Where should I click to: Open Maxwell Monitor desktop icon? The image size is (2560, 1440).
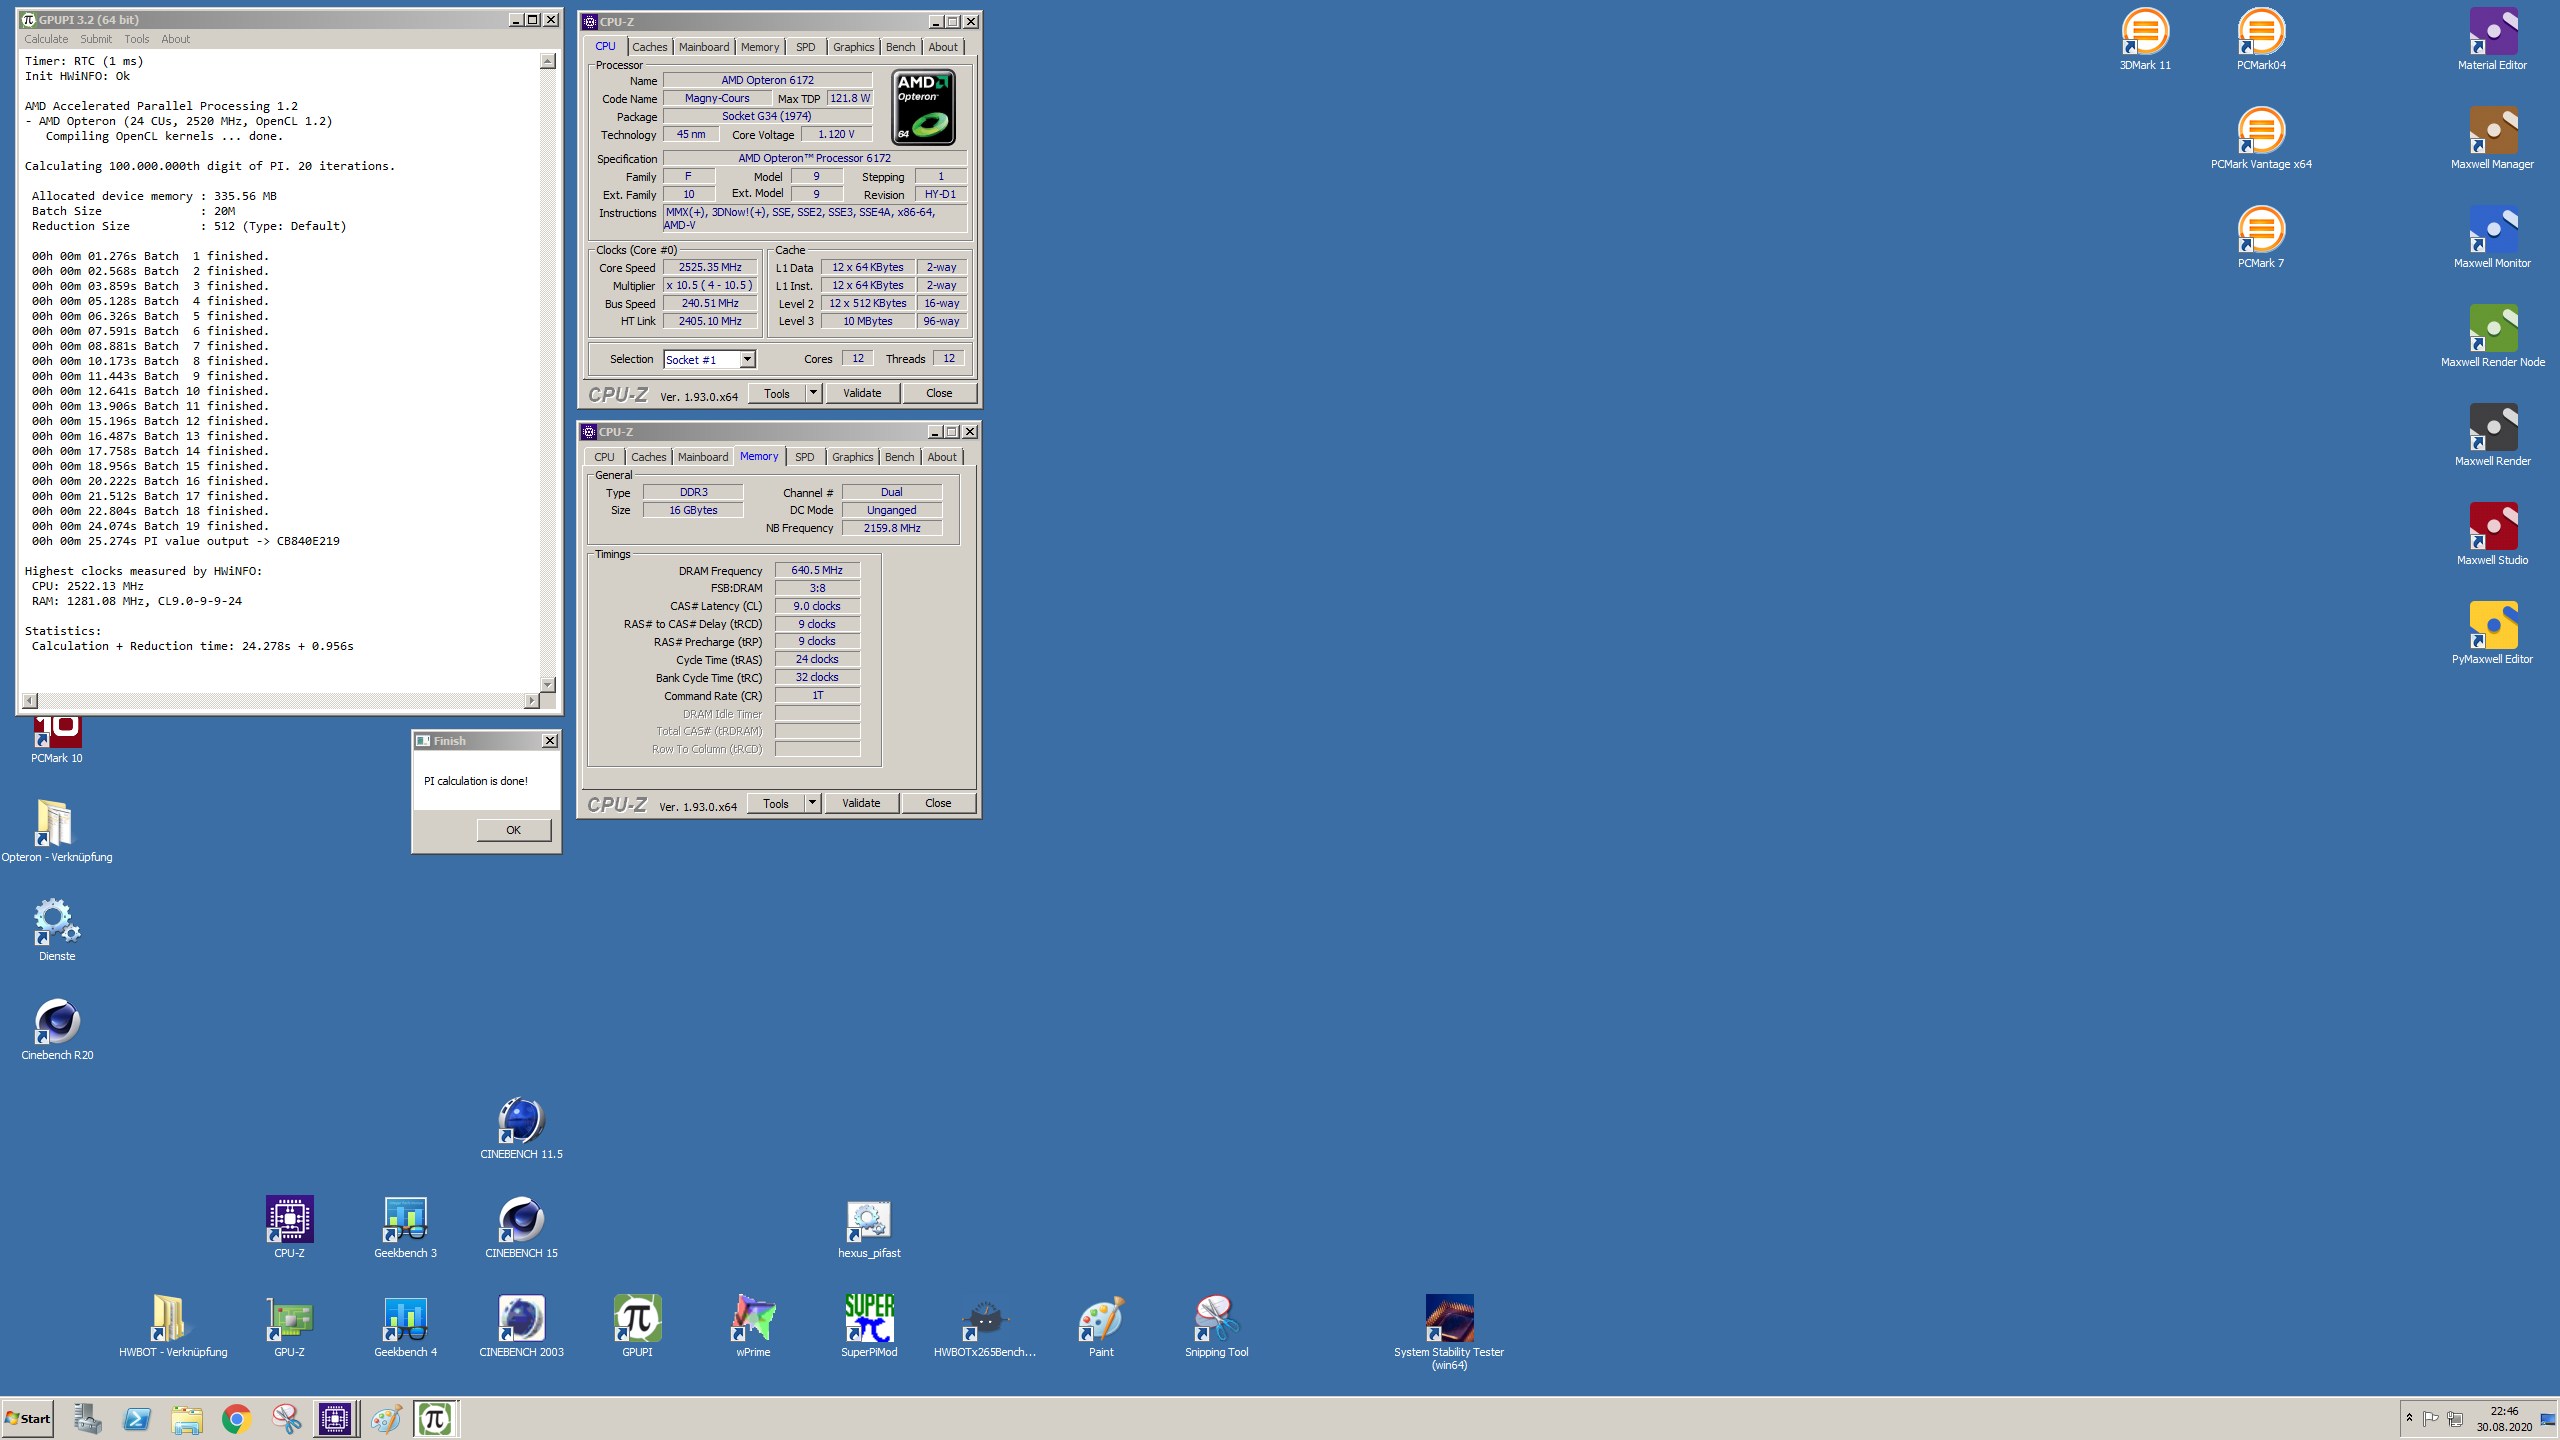pos(2492,237)
